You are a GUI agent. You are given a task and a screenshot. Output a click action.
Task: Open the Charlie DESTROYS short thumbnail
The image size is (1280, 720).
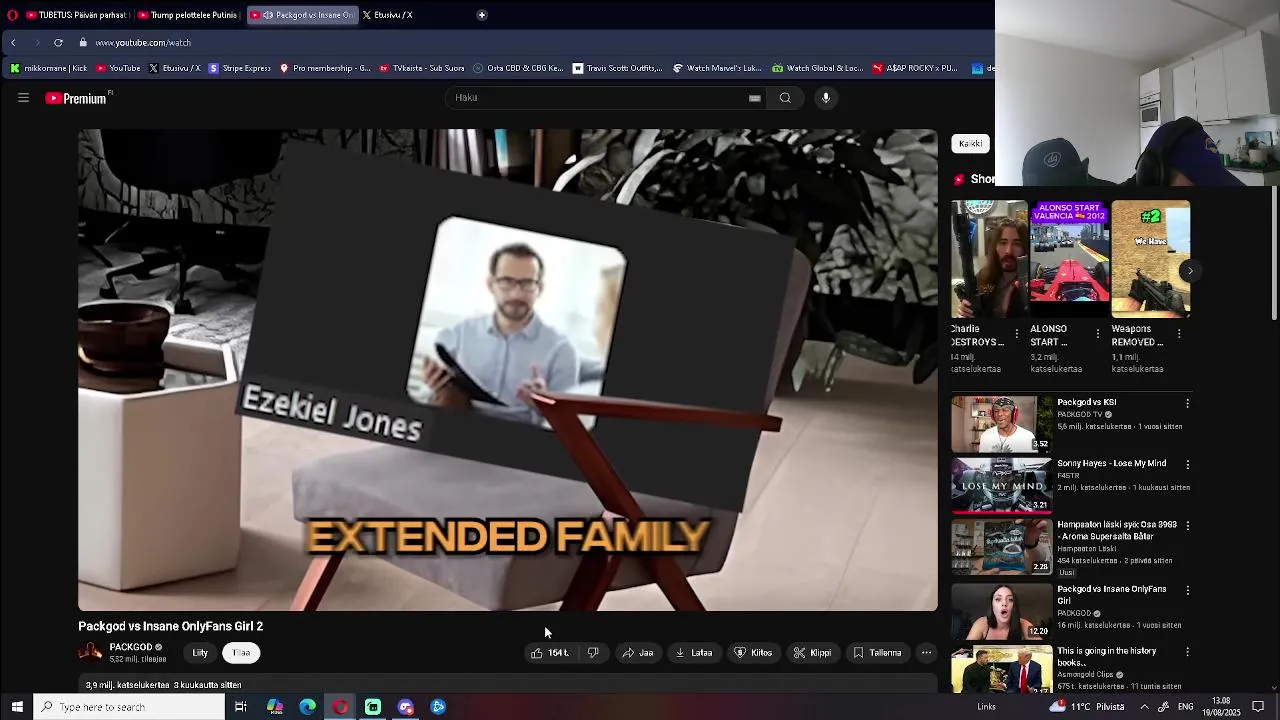(989, 259)
